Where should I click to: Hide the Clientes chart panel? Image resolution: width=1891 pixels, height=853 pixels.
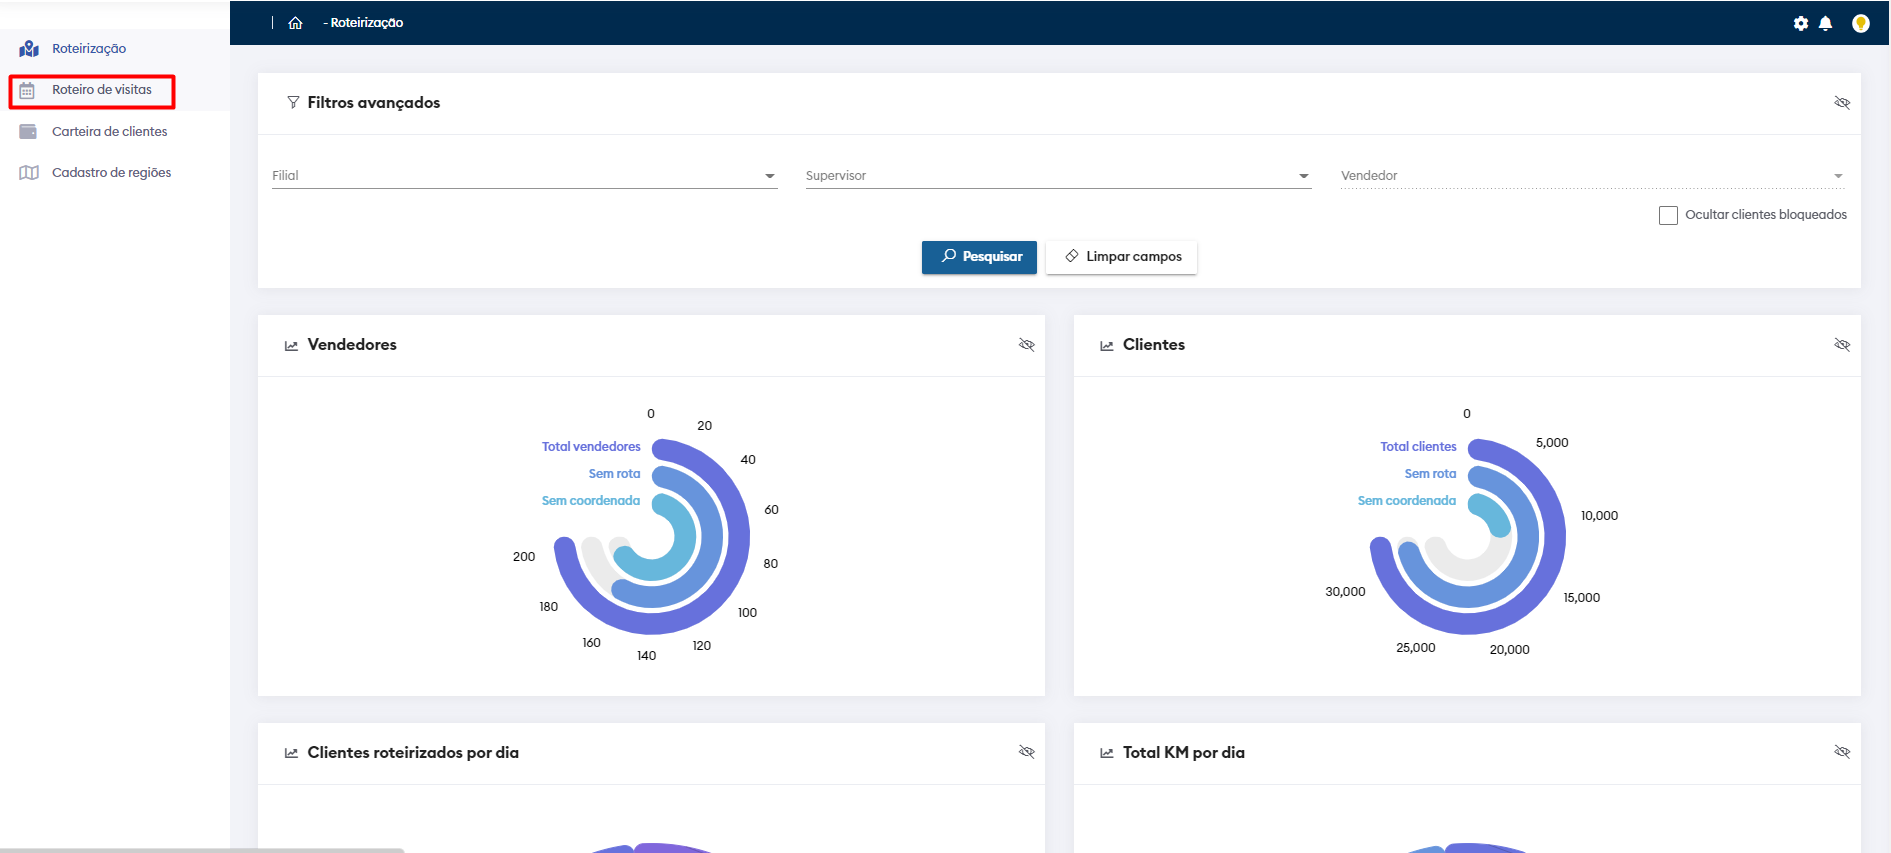pos(1841,345)
